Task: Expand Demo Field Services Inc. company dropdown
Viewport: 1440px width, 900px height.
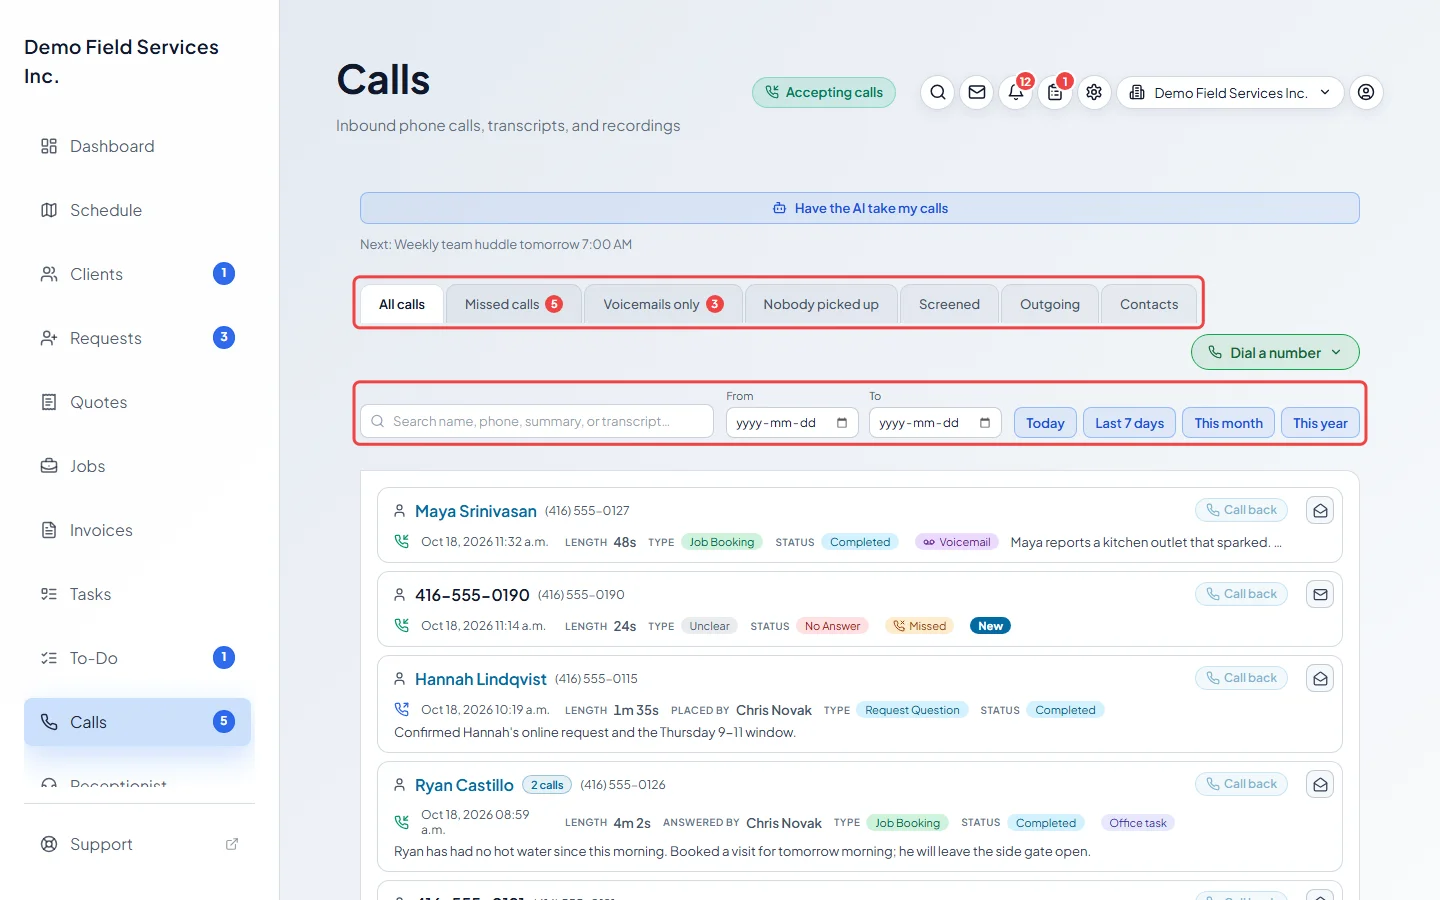Action: point(1230,92)
